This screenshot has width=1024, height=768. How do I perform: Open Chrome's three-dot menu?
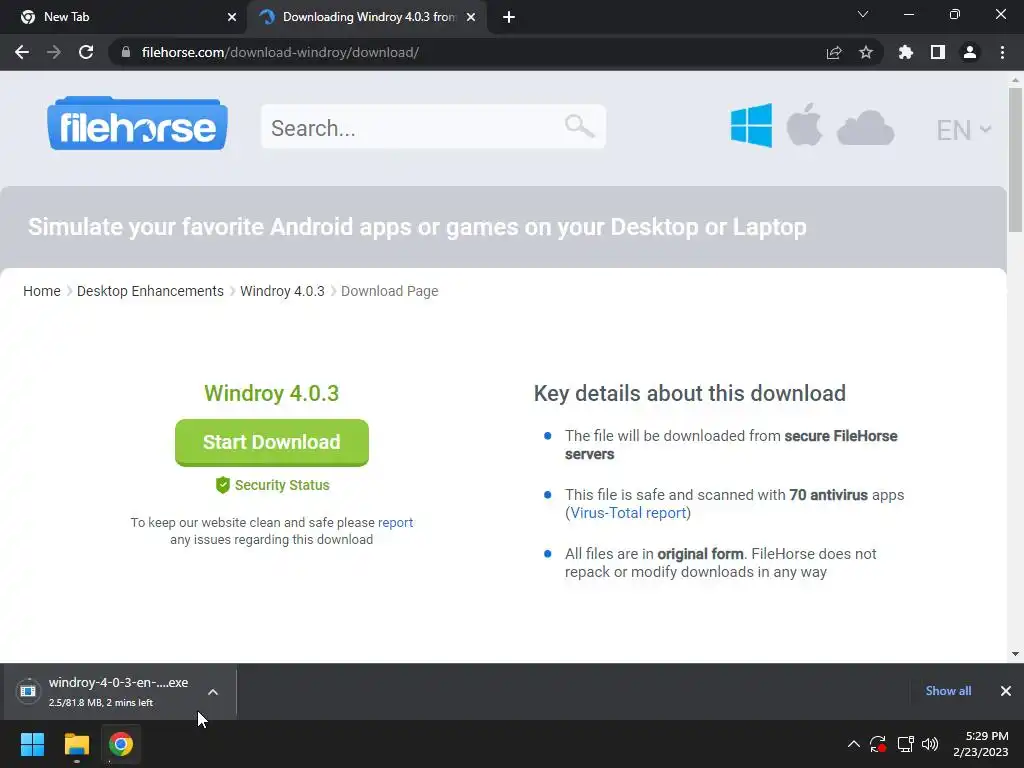coord(1002,52)
